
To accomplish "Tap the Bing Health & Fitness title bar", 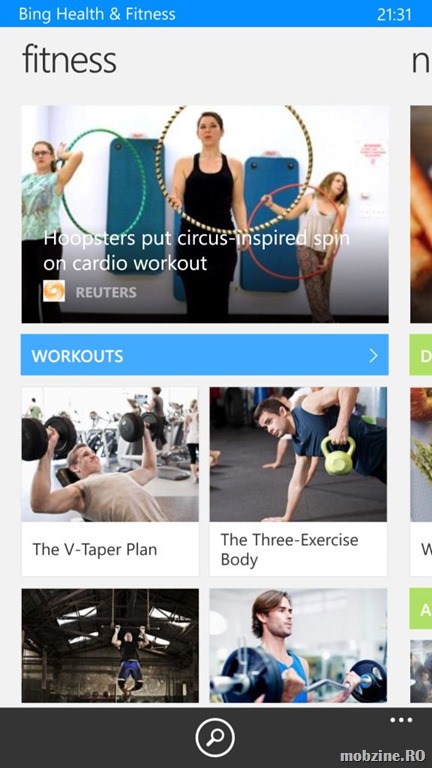I will point(97,14).
